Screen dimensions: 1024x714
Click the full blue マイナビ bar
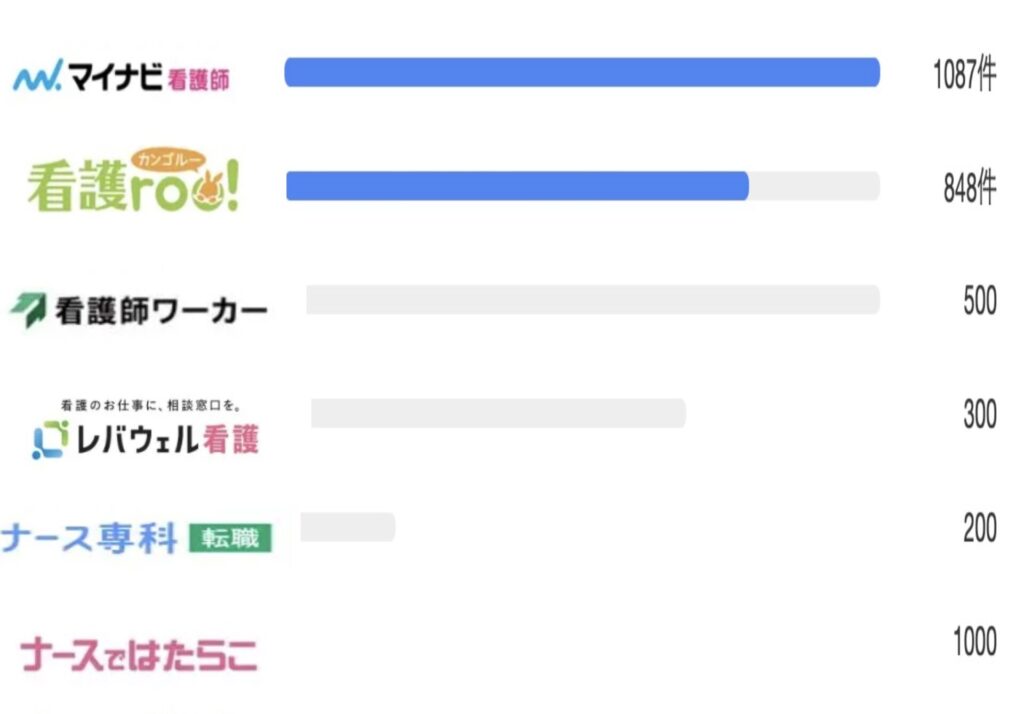click(582, 73)
